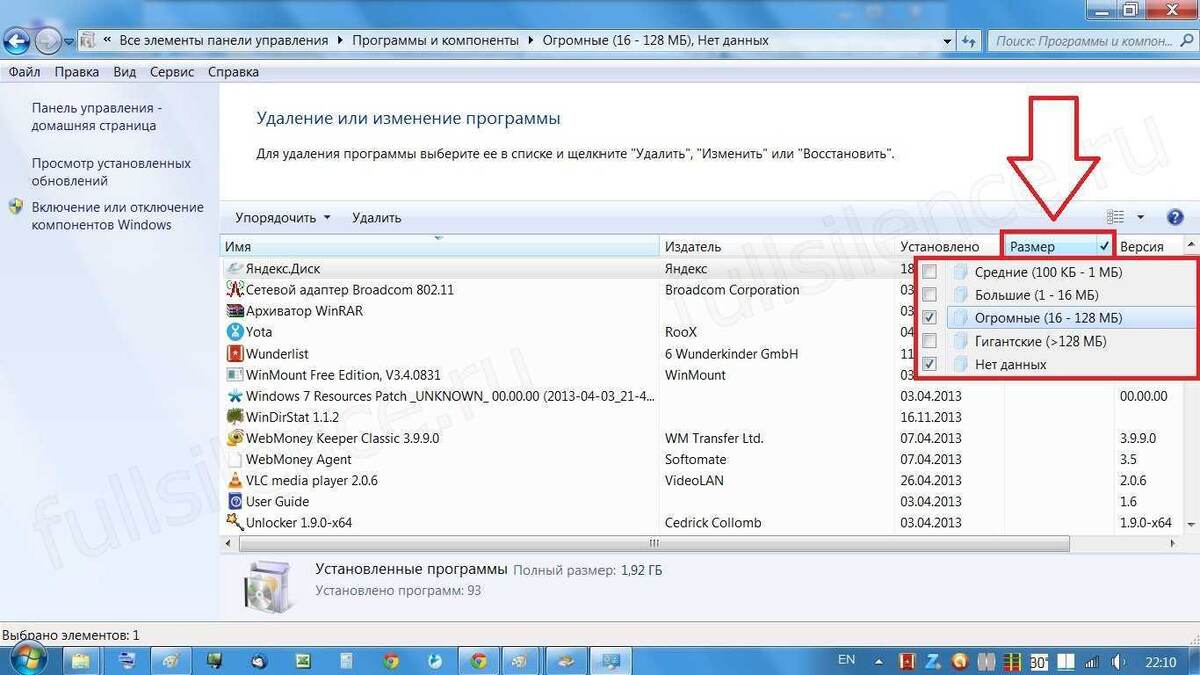The image size is (1200, 675).
Task: Uncheck the Нет данных filter checkbox
Action: (x=930, y=364)
